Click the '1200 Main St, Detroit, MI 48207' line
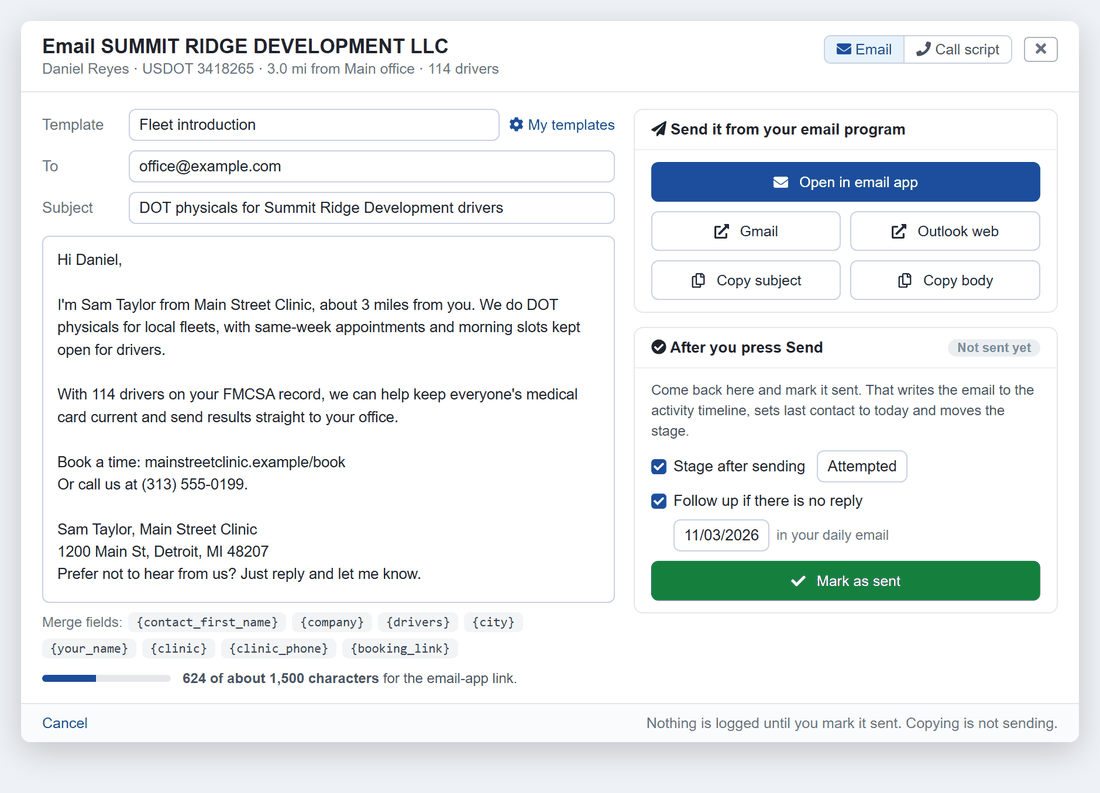This screenshot has width=1100, height=793. coord(163,552)
